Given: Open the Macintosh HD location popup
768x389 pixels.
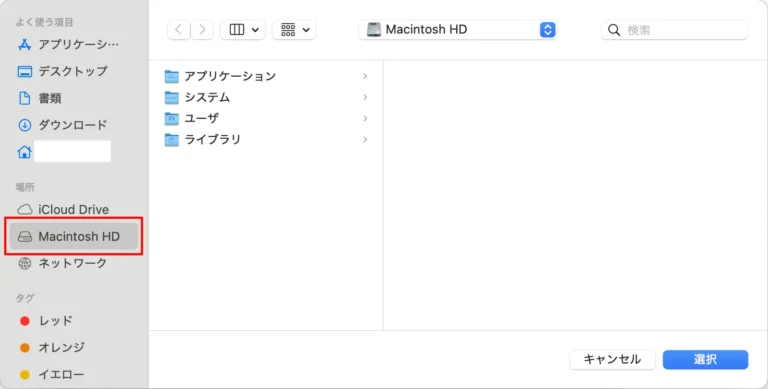Looking at the screenshot, I should click(458, 30).
